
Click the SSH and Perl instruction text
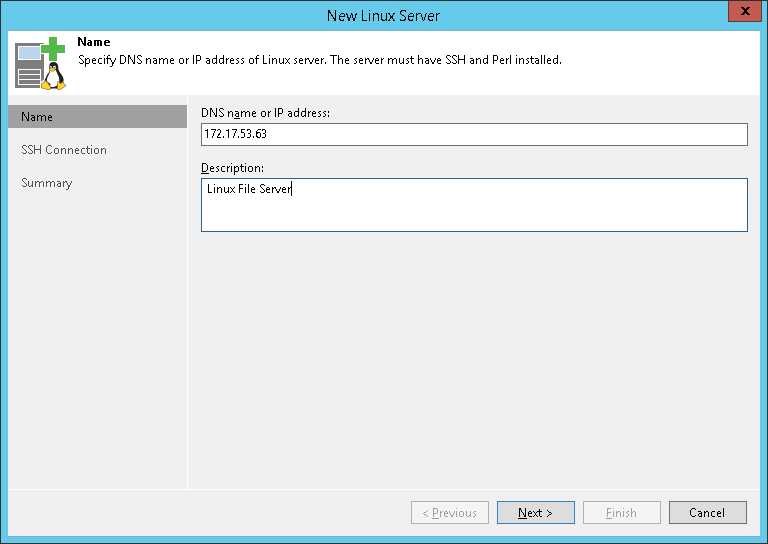pyautogui.click(x=319, y=60)
